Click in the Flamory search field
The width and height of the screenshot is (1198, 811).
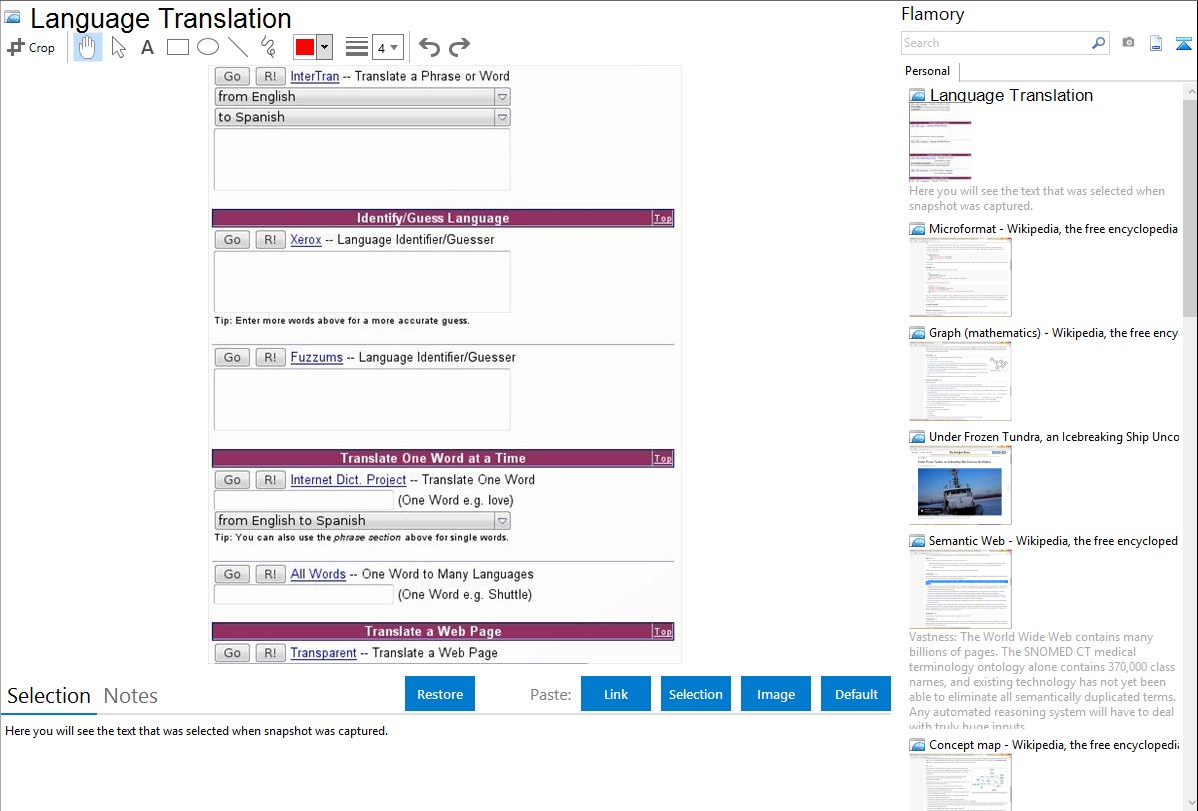995,43
